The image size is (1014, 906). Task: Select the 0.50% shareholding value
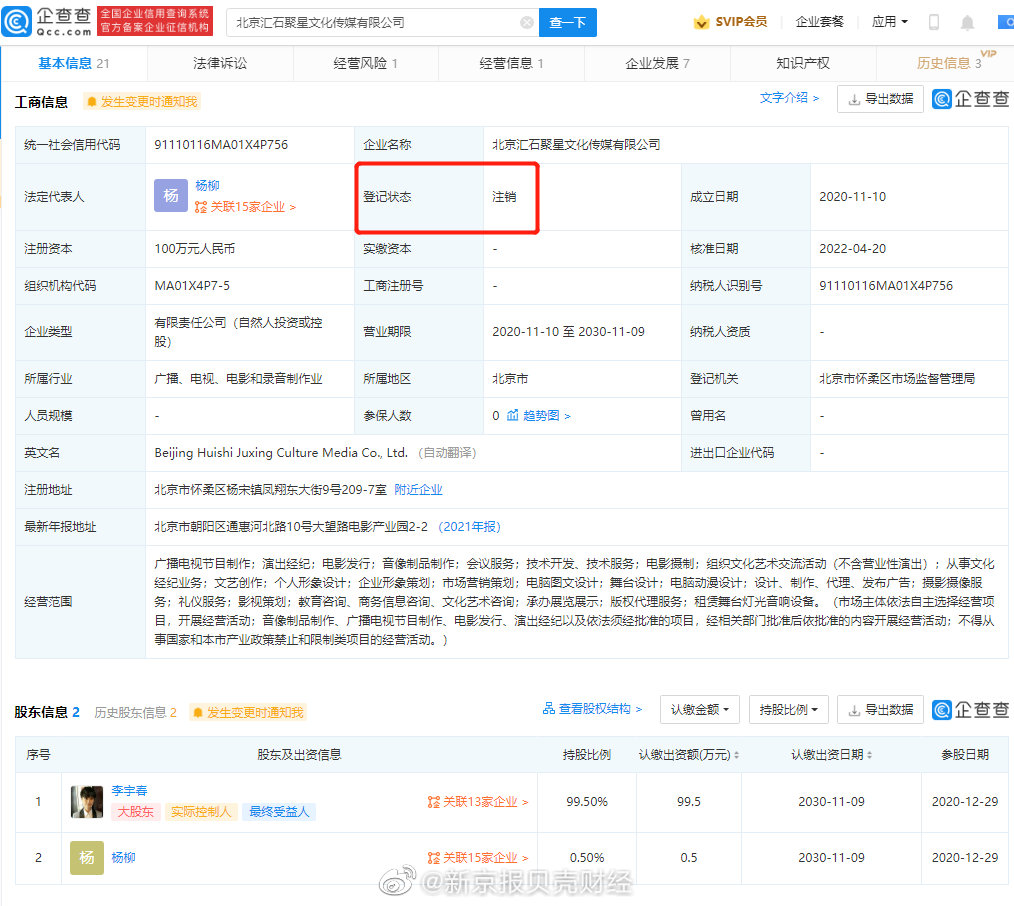coord(587,857)
